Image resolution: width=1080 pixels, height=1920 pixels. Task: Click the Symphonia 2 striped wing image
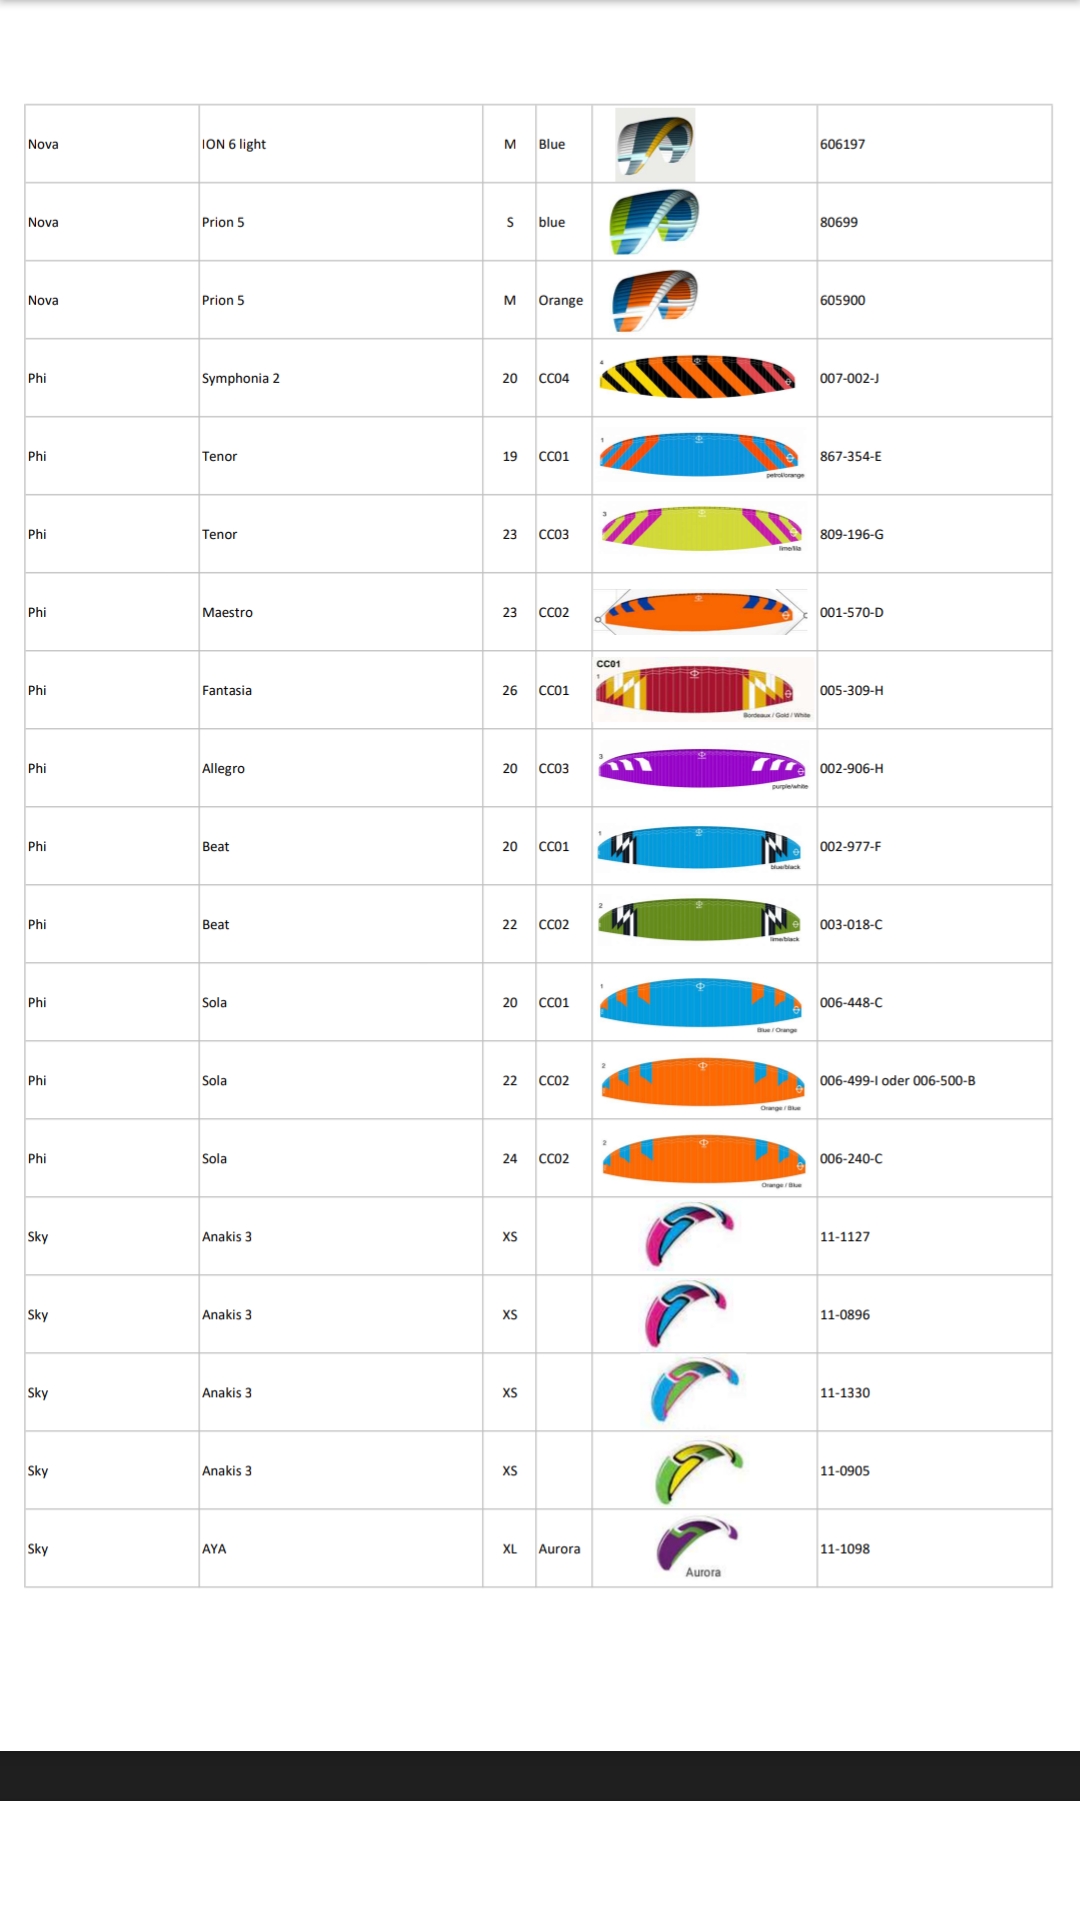point(697,377)
